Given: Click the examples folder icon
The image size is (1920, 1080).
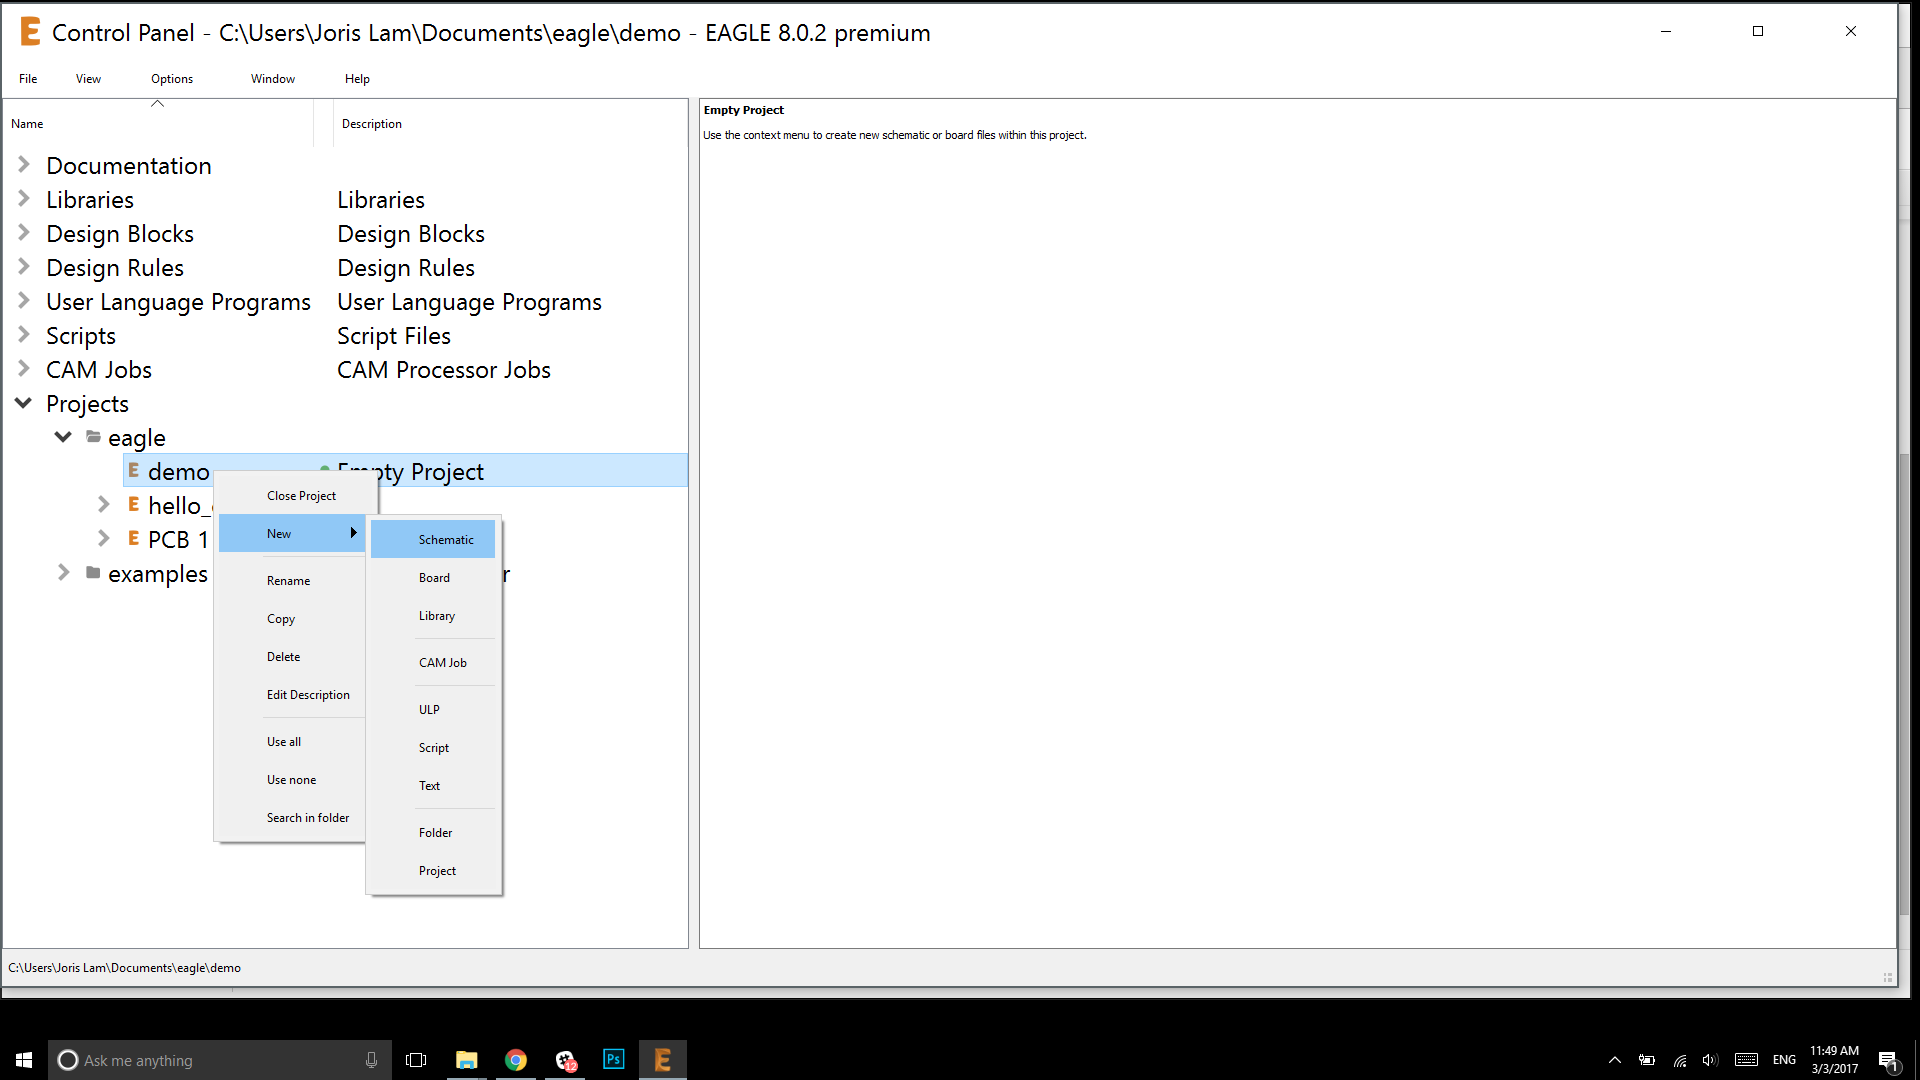Looking at the screenshot, I should 93,573.
